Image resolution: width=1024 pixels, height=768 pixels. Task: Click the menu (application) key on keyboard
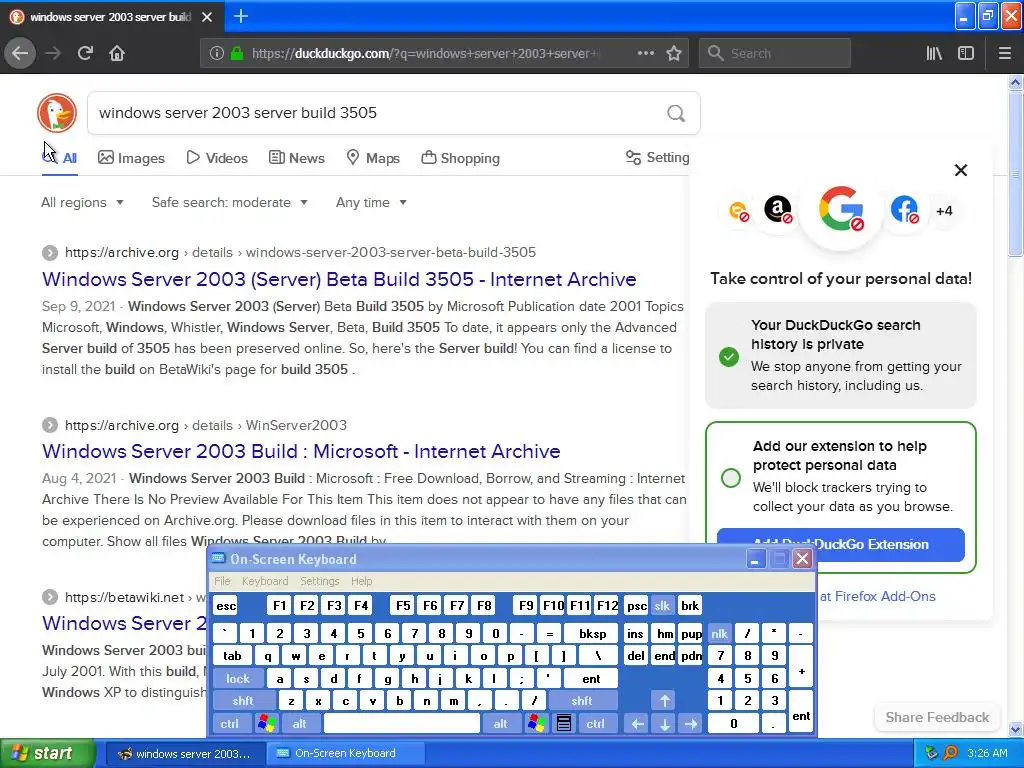(x=564, y=723)
